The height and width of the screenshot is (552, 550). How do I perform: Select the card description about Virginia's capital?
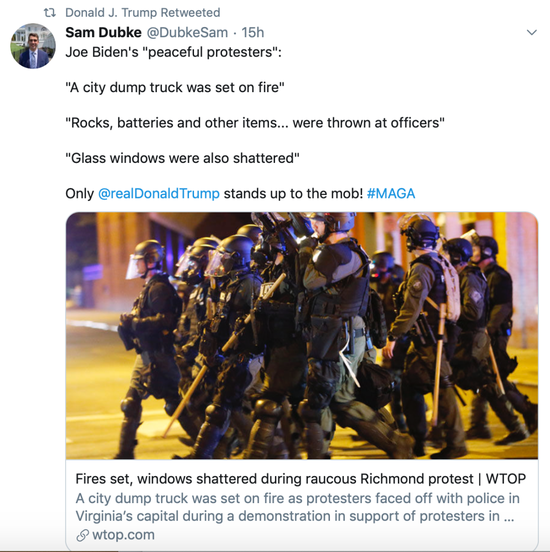click(298, 507)
